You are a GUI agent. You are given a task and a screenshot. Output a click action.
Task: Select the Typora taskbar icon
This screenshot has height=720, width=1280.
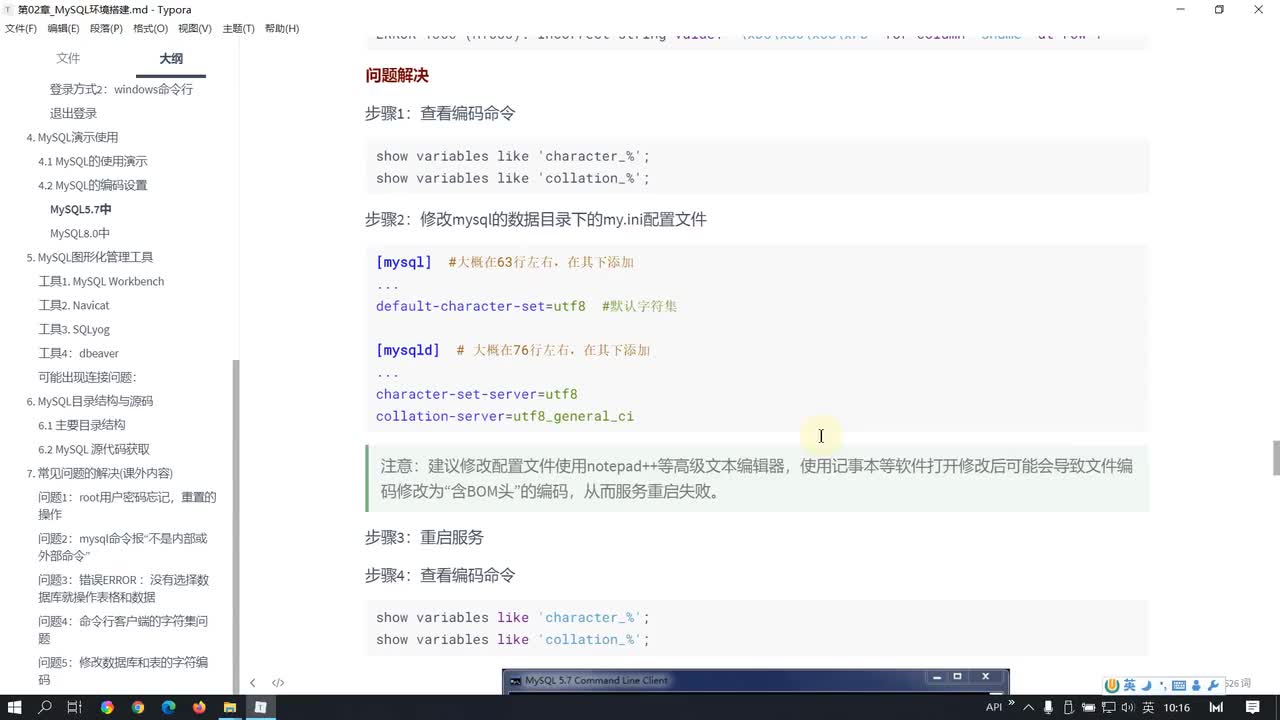pyautogui.click(x=260, y=707)
